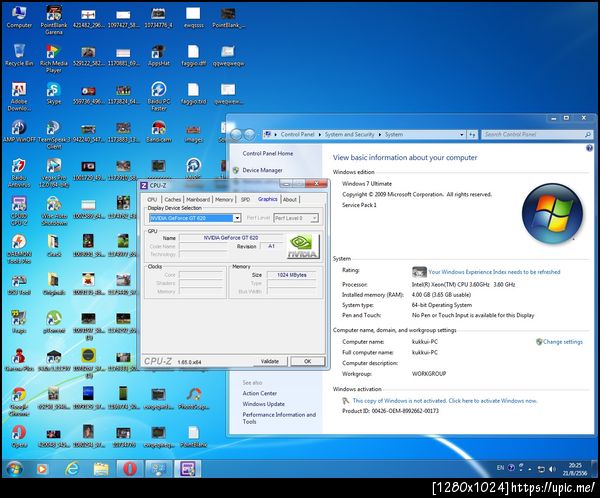
Task: Expand the Control Panel address bar history dropdown
Action: 461,134
